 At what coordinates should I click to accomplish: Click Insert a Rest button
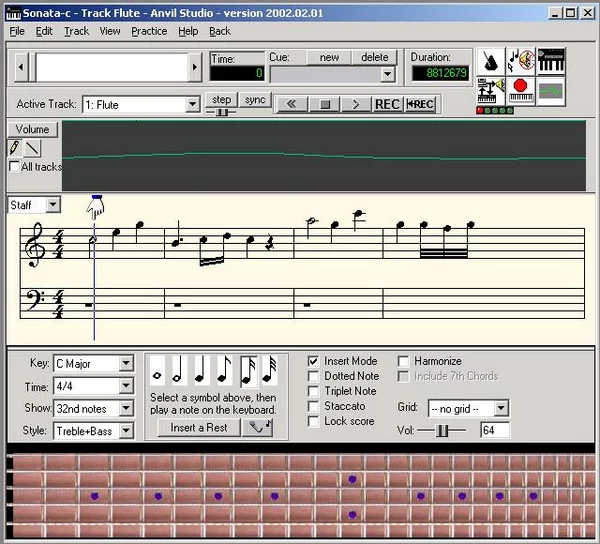[x=199, y=427]
